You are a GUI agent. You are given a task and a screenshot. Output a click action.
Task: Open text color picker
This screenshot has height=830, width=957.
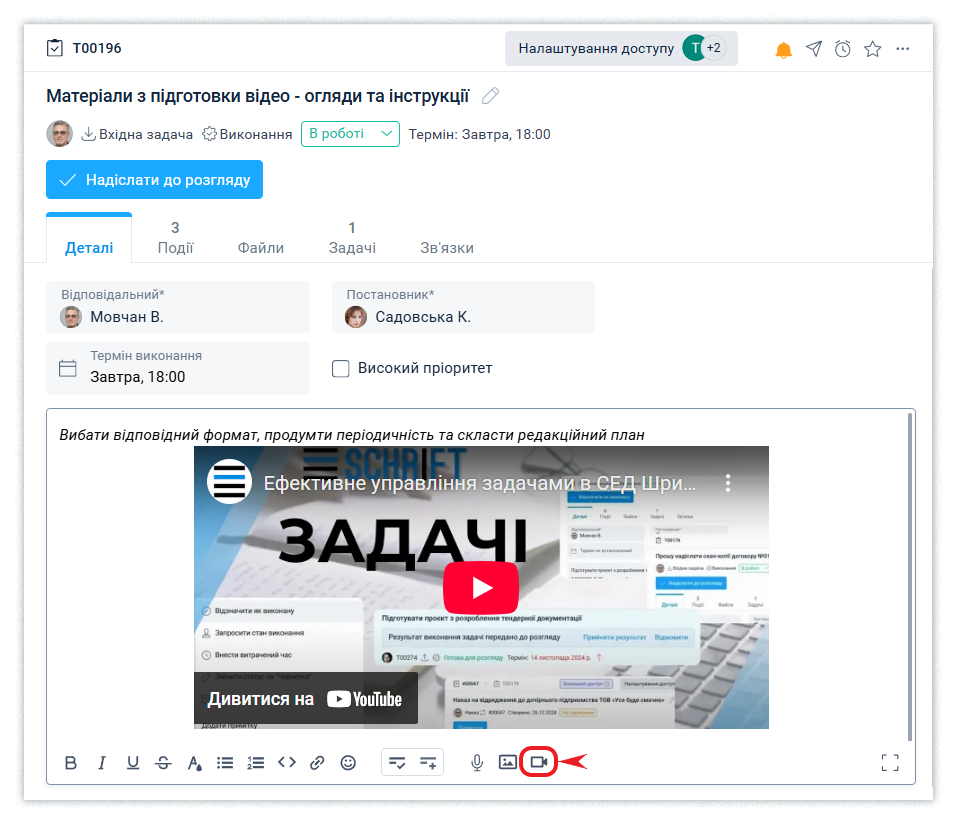coord(195,763)
